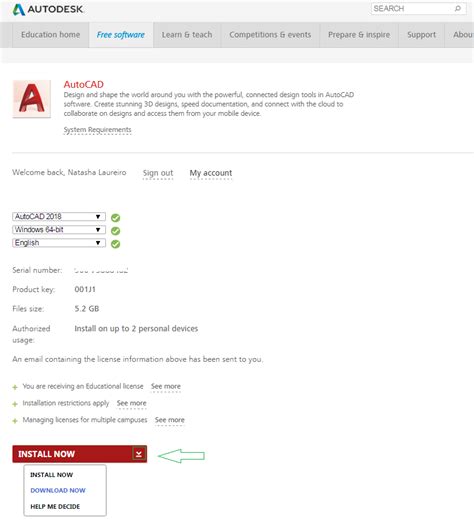Image resolution: width=474 pixels, height=520 pixels.
Task: Open the Support tab
Action: (x=421, y=35)
